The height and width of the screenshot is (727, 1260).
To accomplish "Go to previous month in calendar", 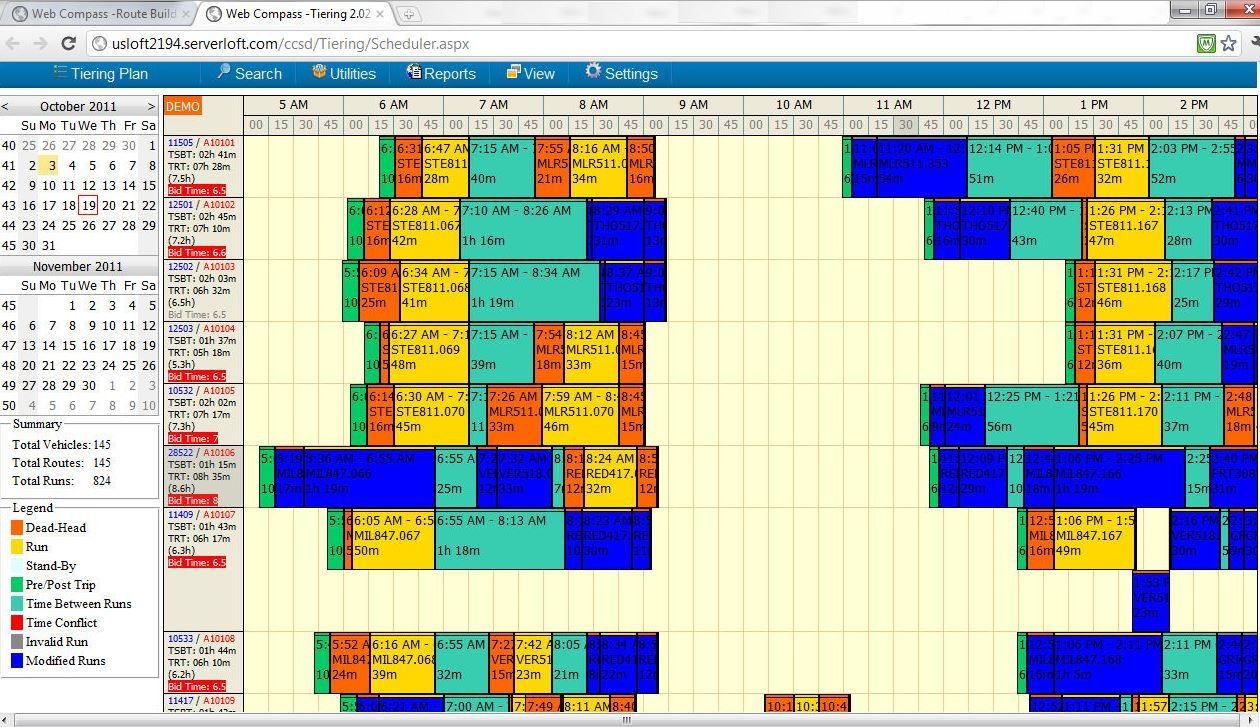I will coord(5,106).
